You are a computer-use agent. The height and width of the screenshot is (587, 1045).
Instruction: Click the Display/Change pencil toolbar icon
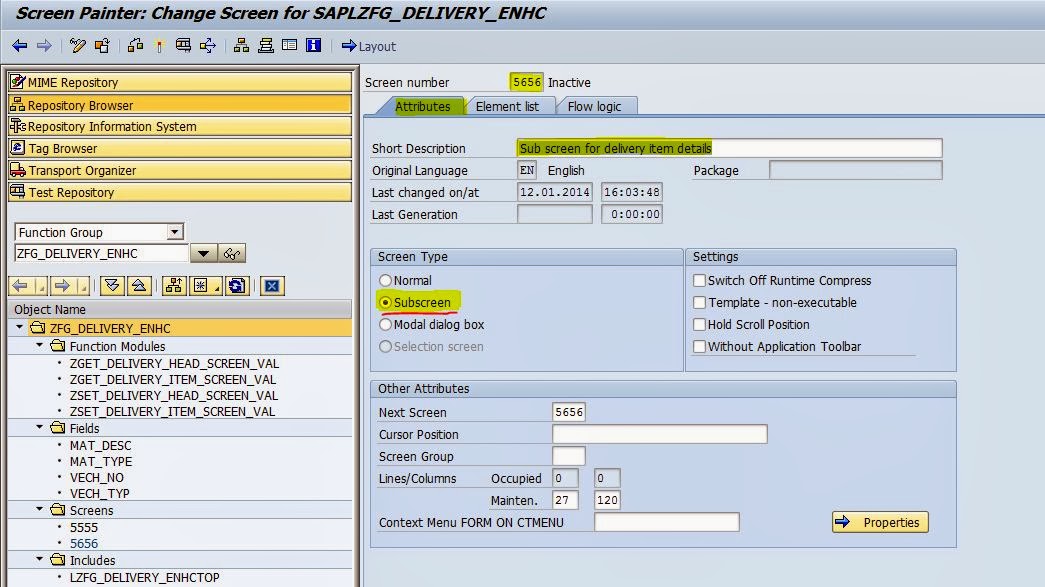click(x=76, y=45)
